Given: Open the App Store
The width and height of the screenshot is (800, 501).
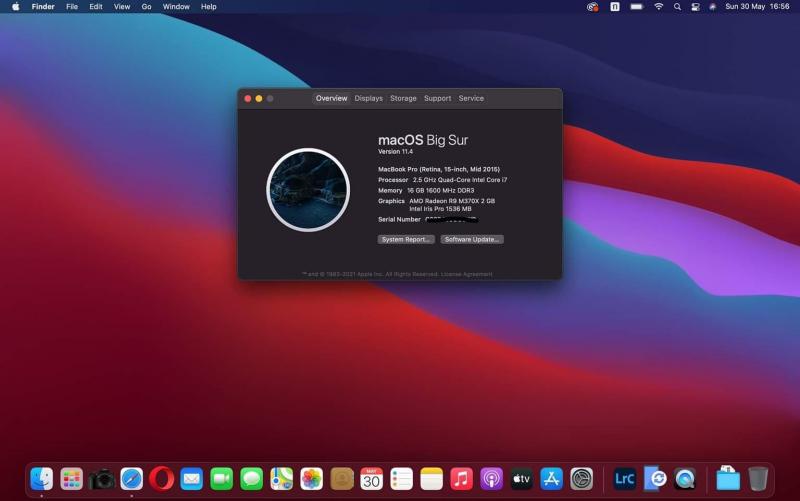Looking at the screenshot, I should 552,479.
